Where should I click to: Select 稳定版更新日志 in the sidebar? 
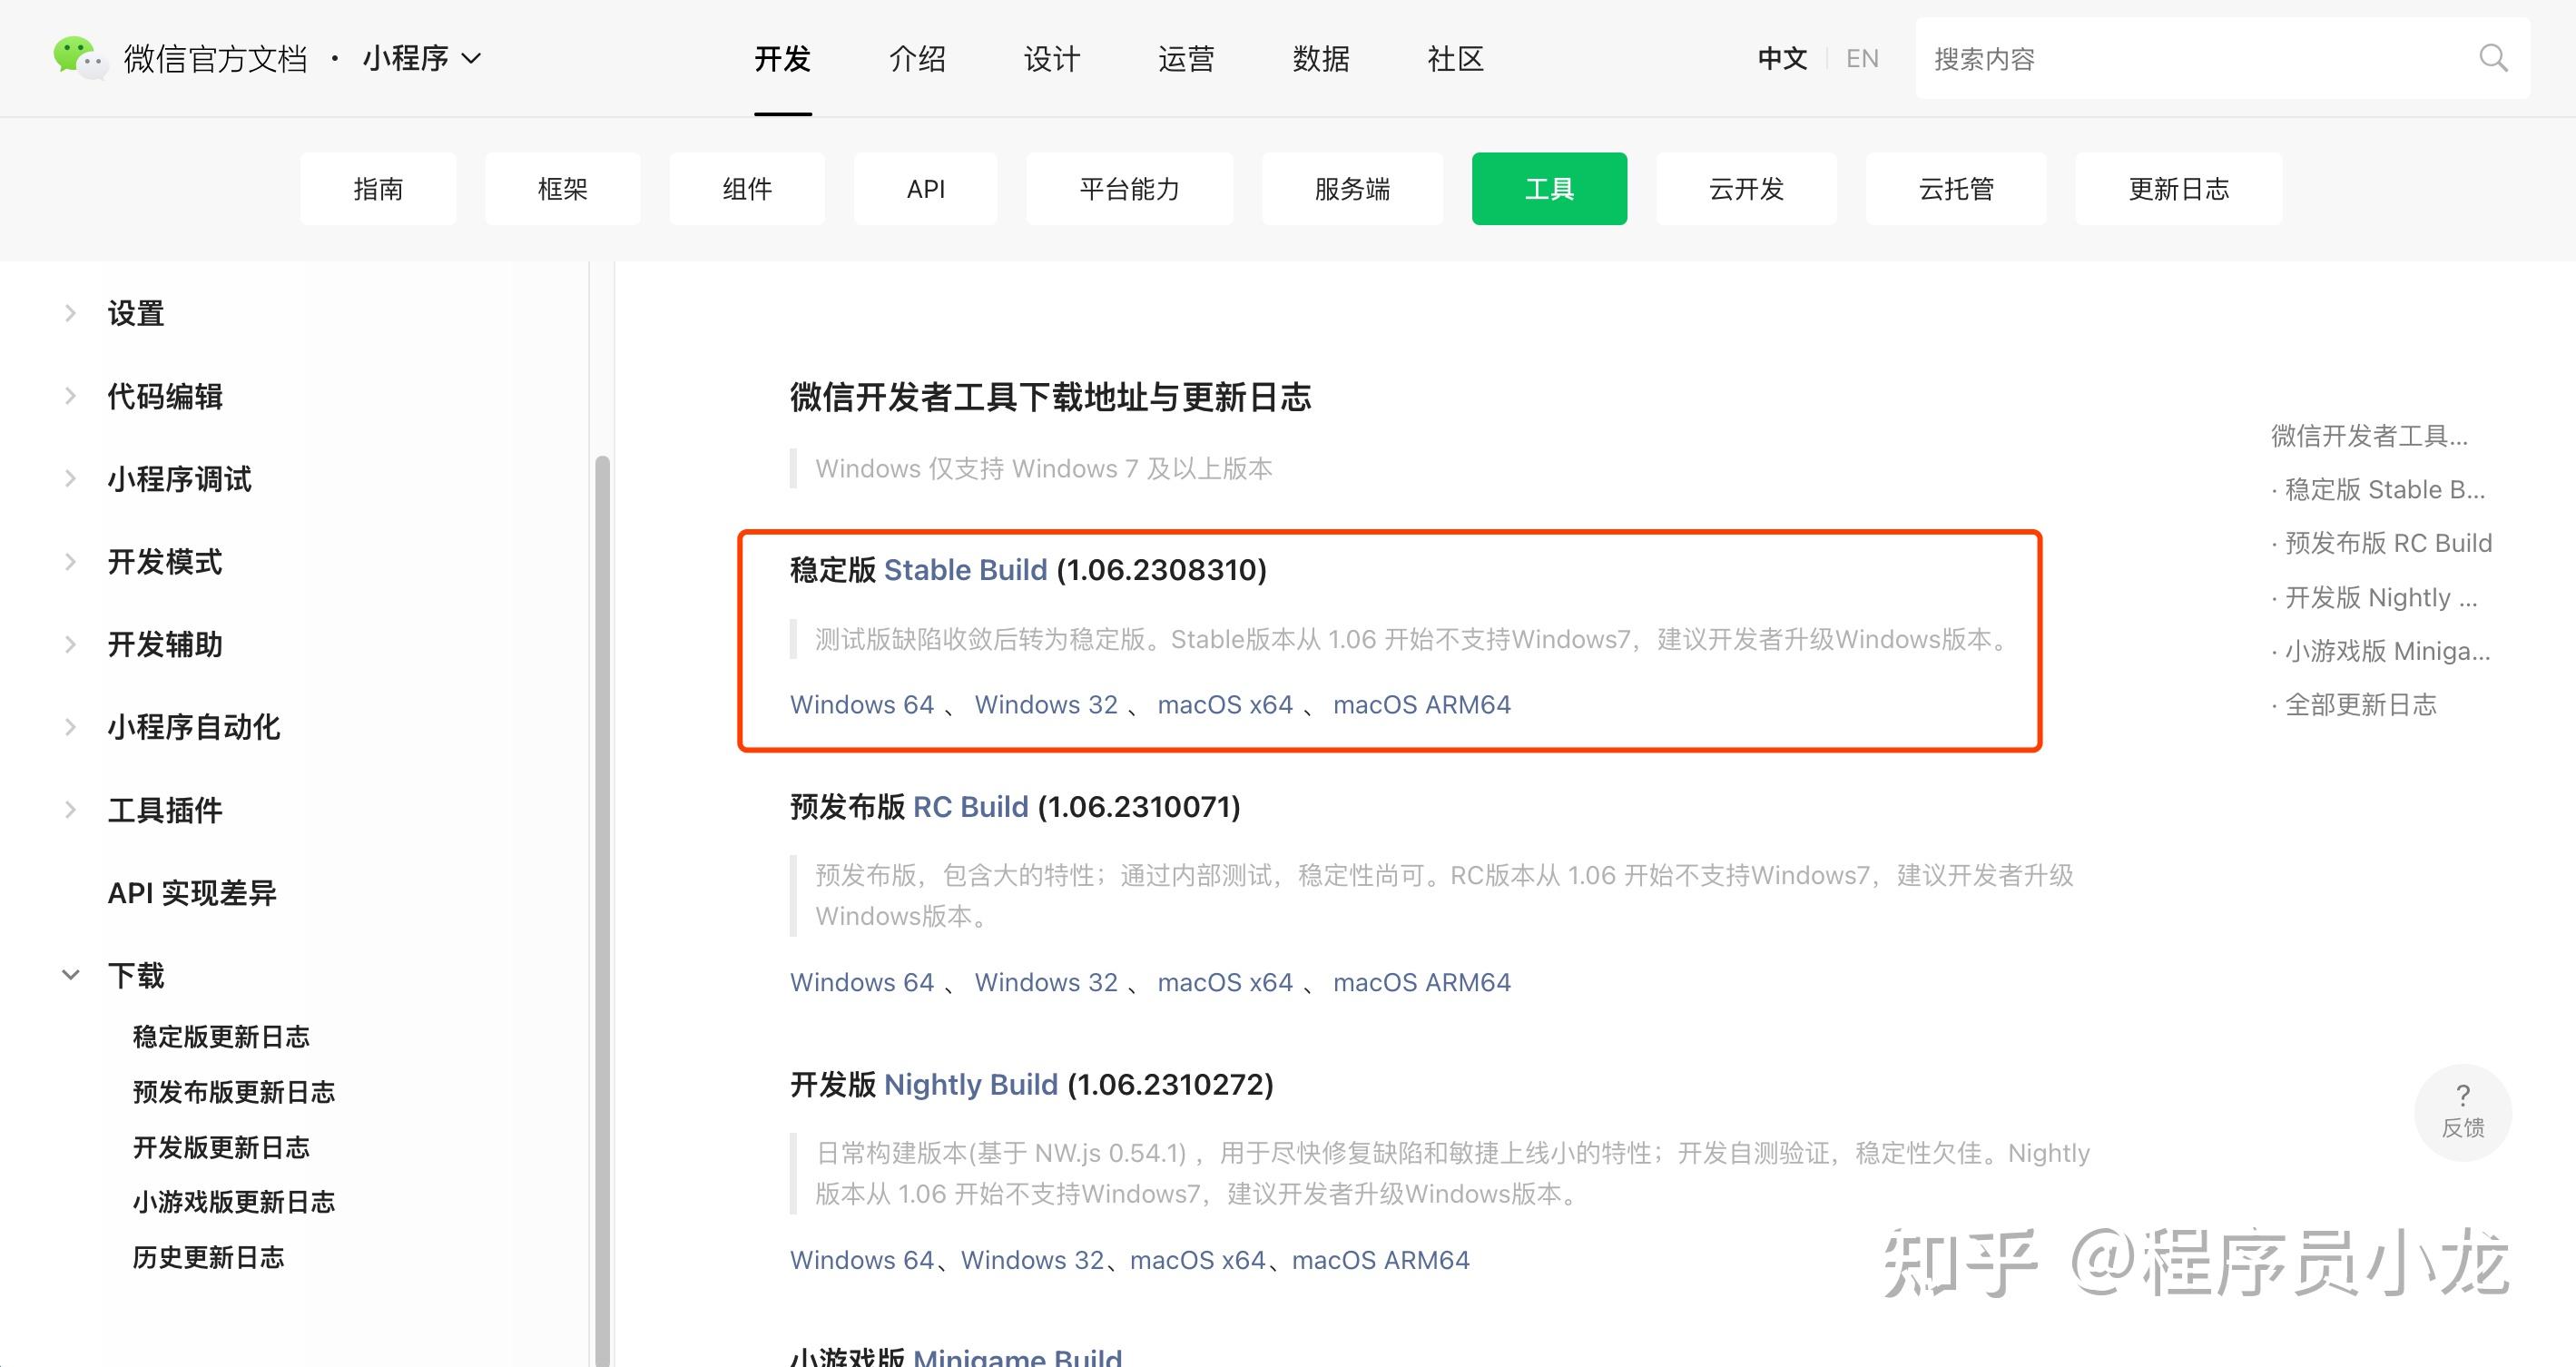point(221,1036)
